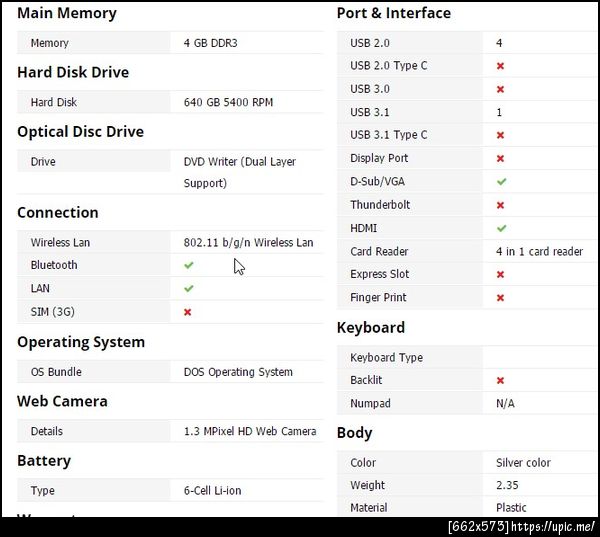Click the 640 GB 5400 RPM value
600x537 pixels.
click(x=228, y=102)
